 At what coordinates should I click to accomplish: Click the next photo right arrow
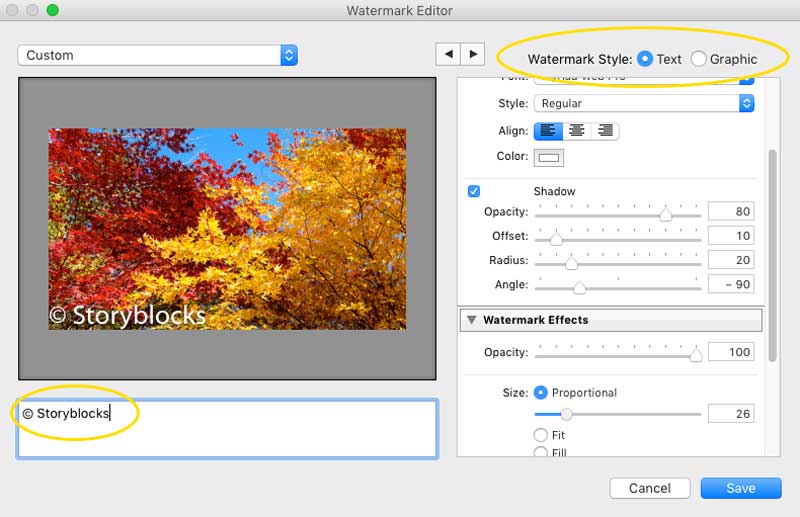(472, 54)
